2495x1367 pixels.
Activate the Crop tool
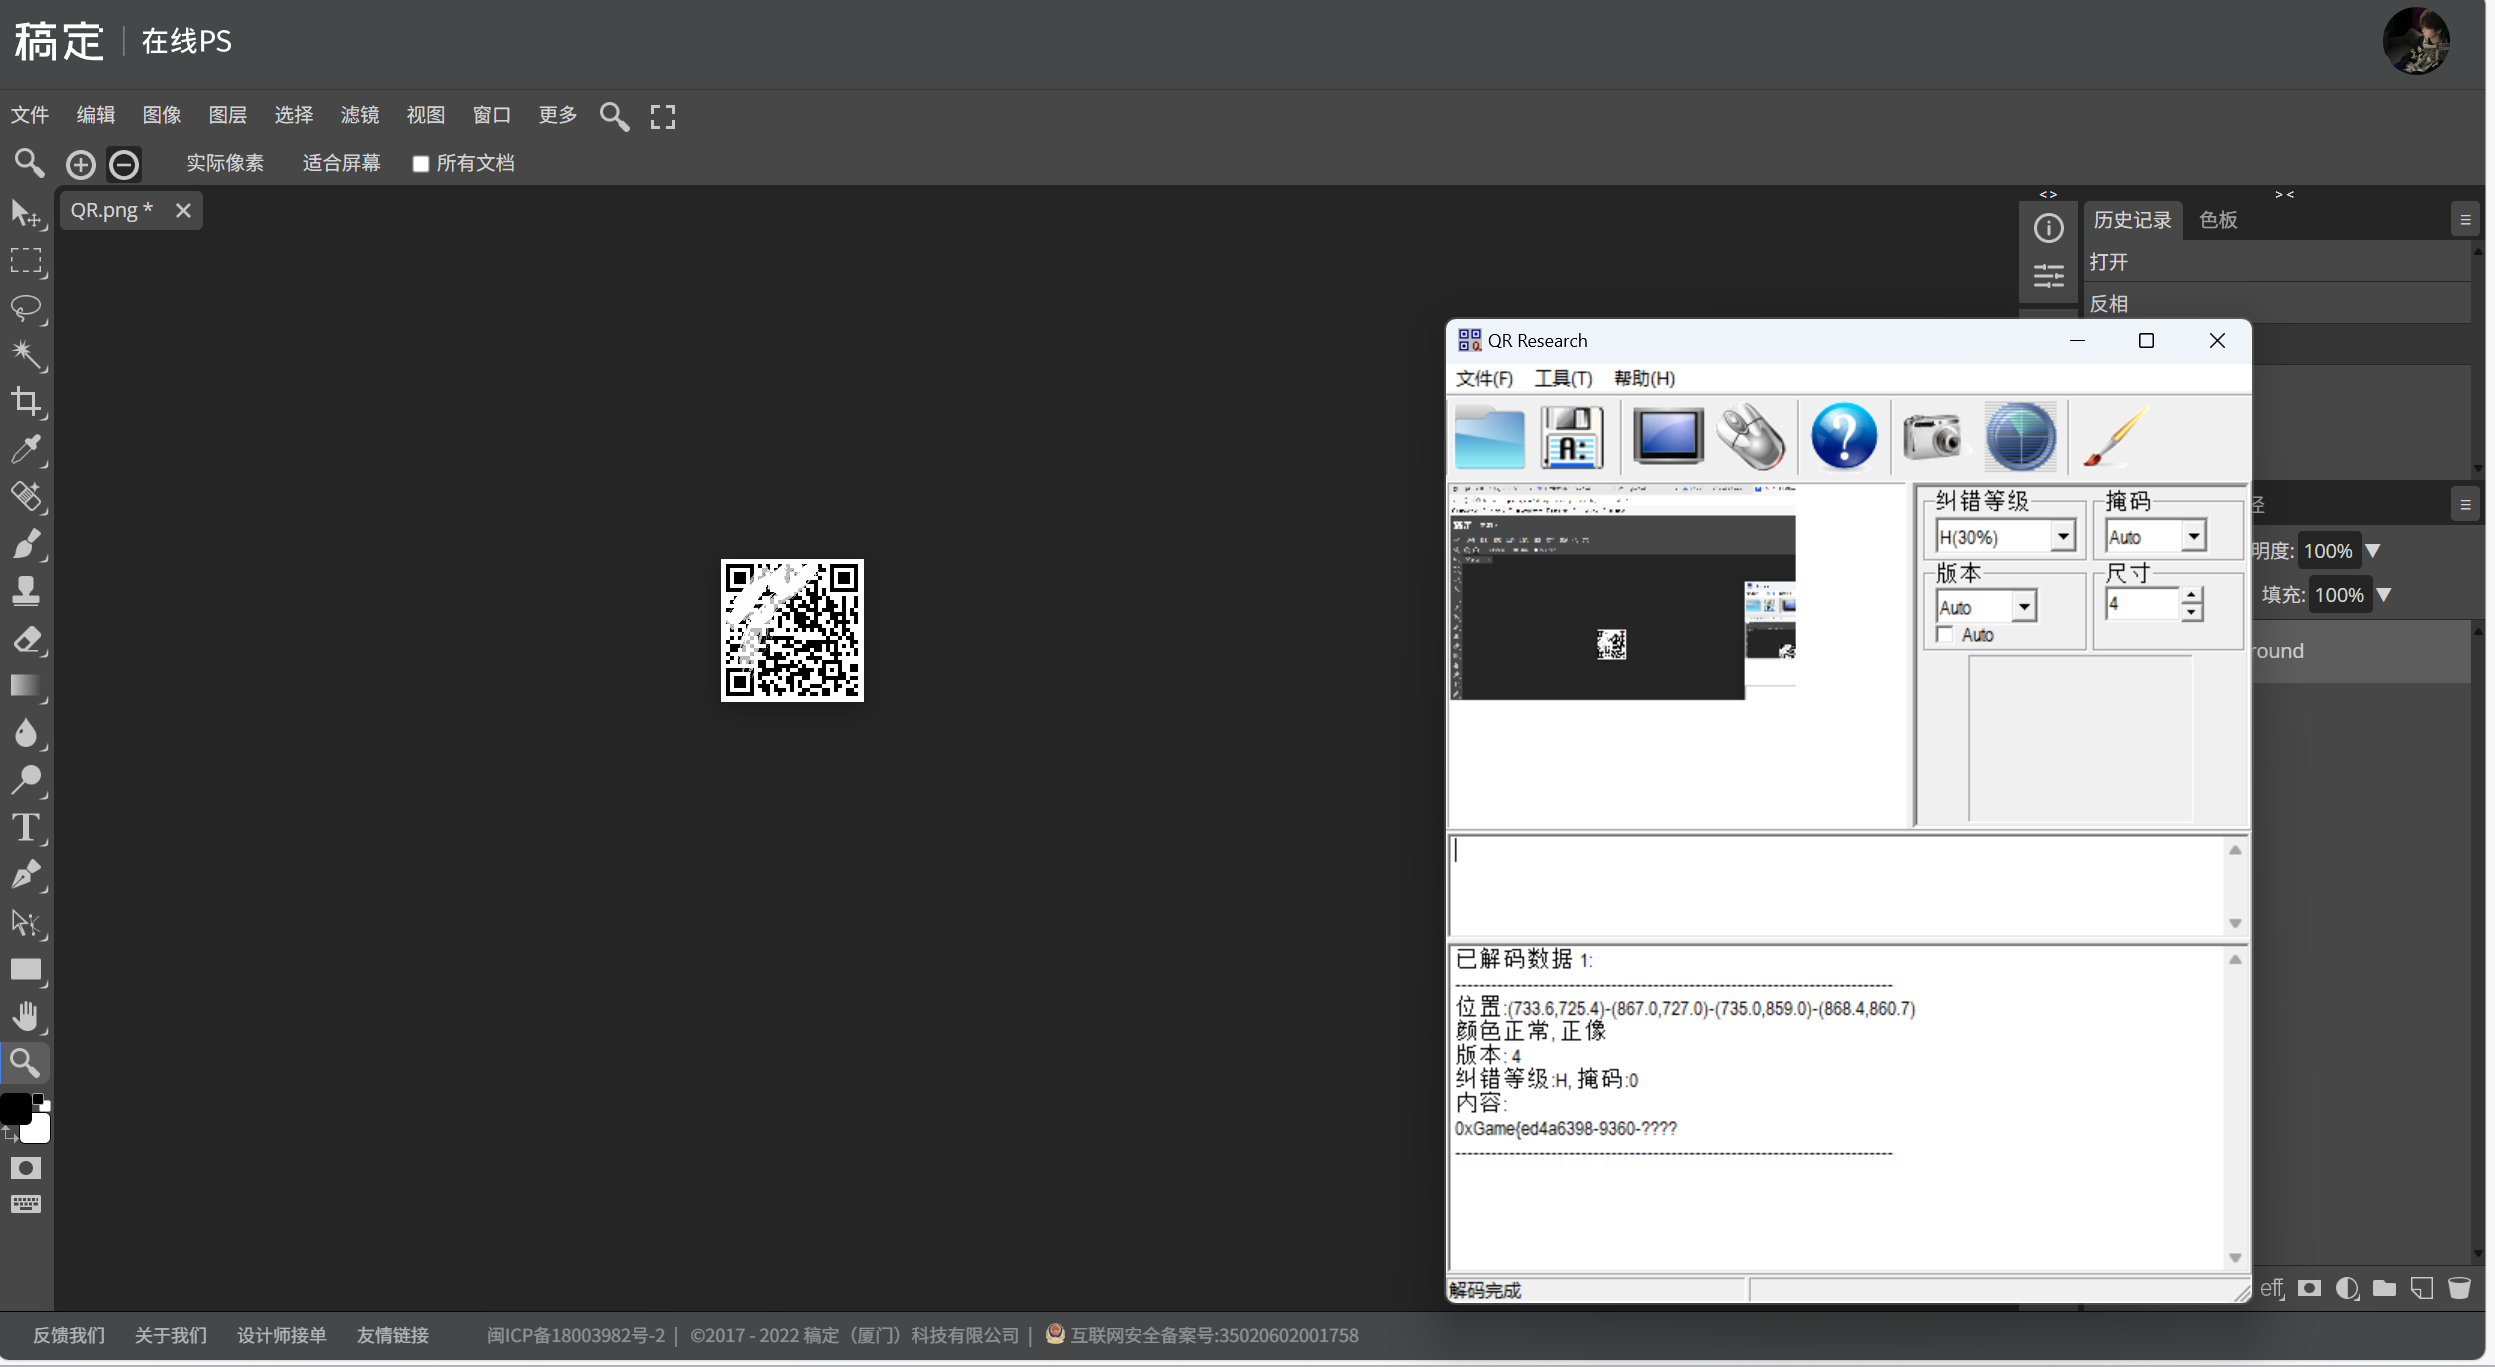26,401
